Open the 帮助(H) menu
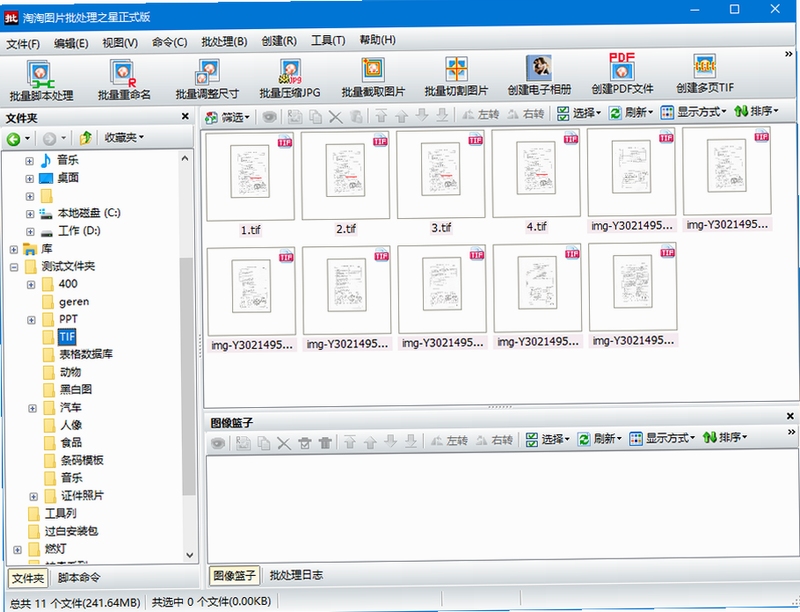Image resolution: width=800 pixels, height=612 pixels. [x=377, y=40]
